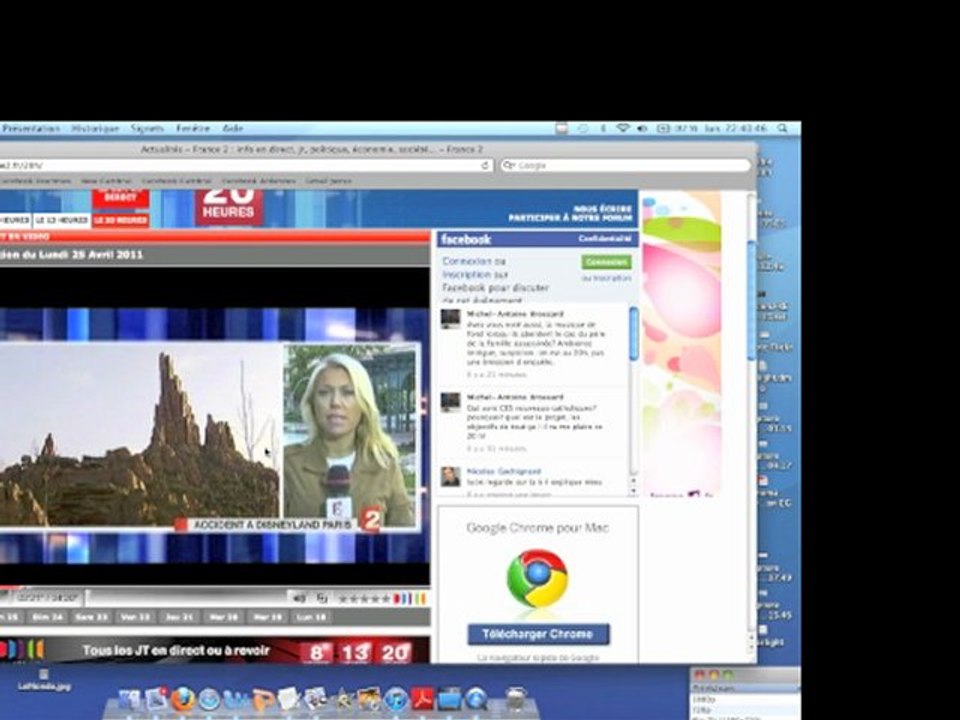Switch to the Le 13 Heures tab
The width and height of the screenshot is (960, 720).
61,220
